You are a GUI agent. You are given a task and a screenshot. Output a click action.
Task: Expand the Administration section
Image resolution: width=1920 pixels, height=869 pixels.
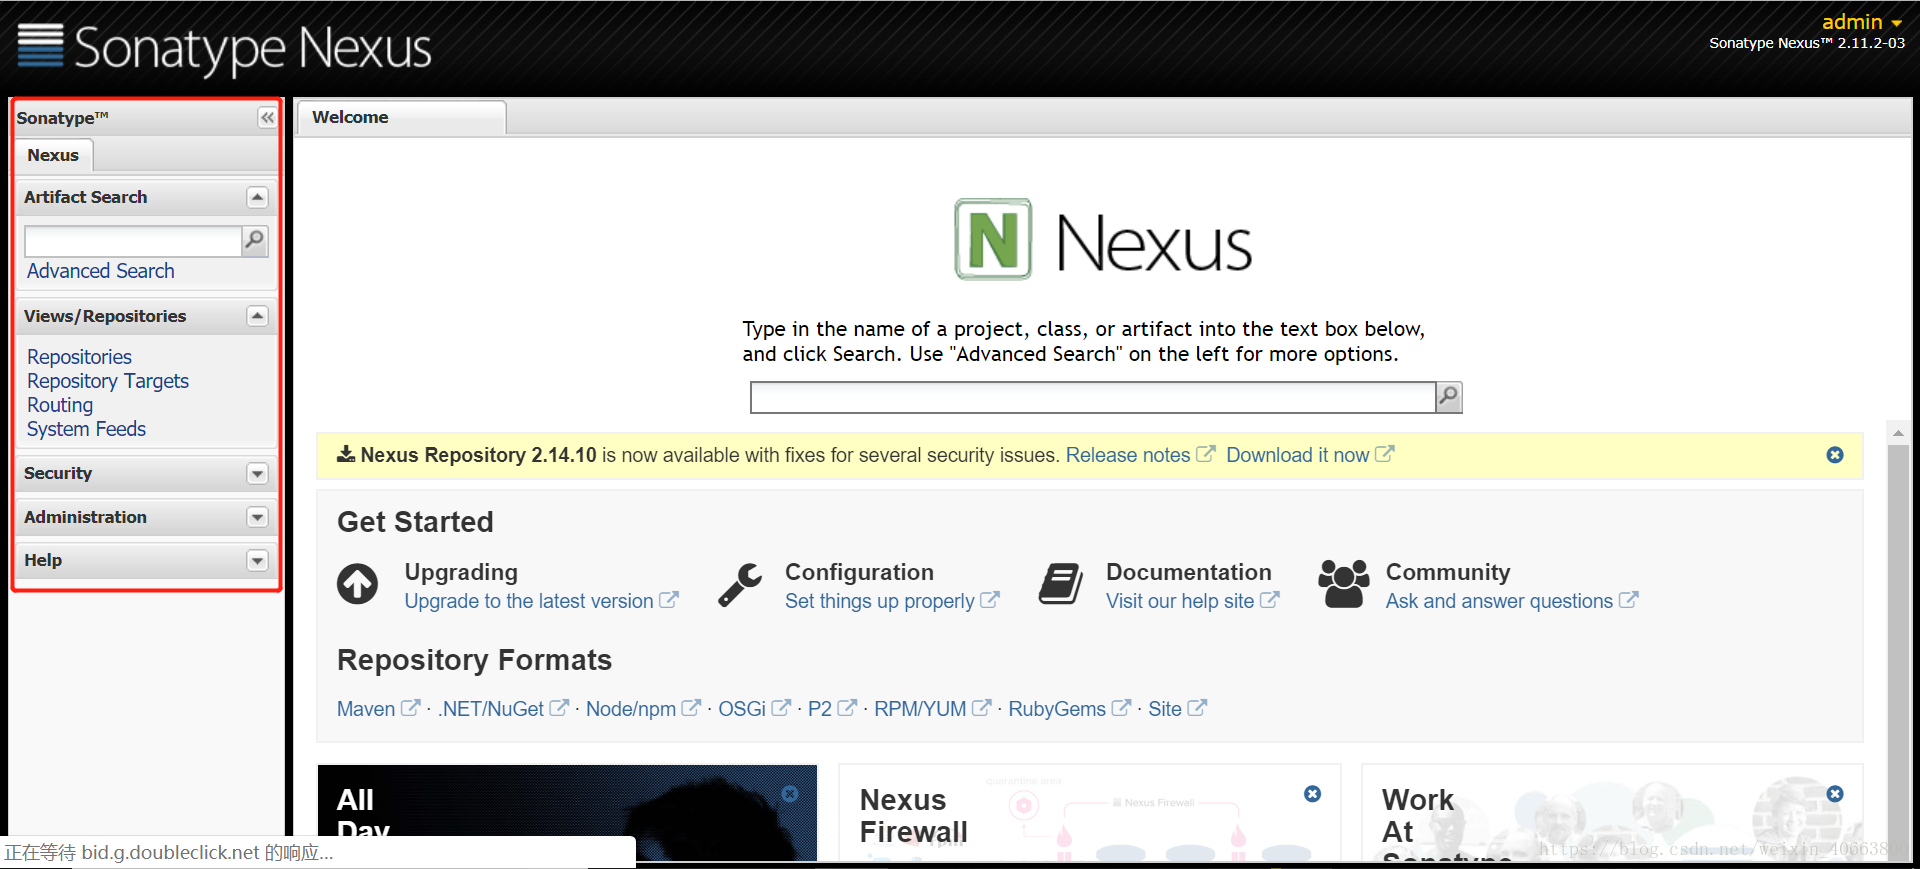[x=257, y=517]
